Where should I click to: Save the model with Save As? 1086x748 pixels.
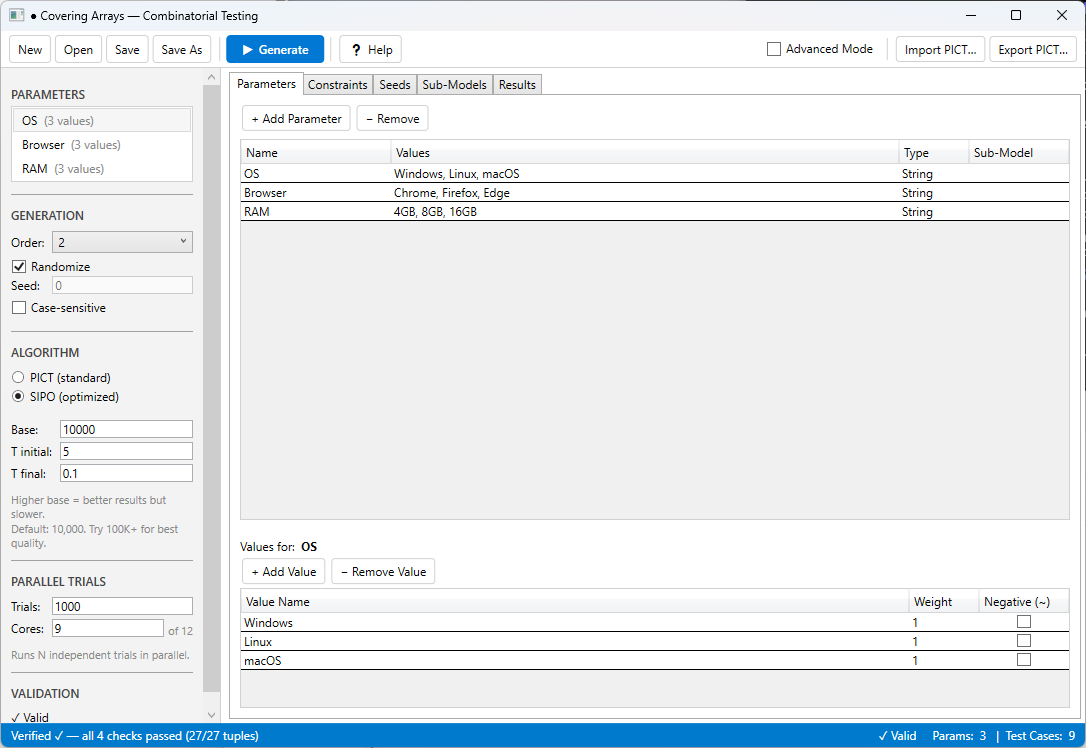pos(181,48)
